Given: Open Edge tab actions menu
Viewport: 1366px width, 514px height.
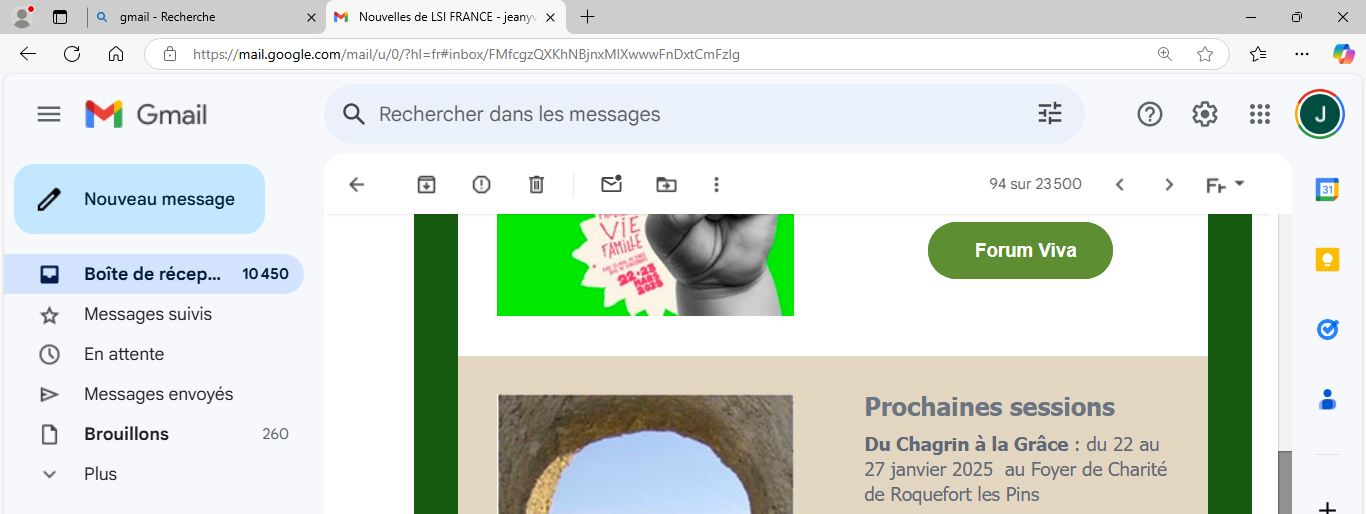Looking at the screenshot, I should (60, 17).
